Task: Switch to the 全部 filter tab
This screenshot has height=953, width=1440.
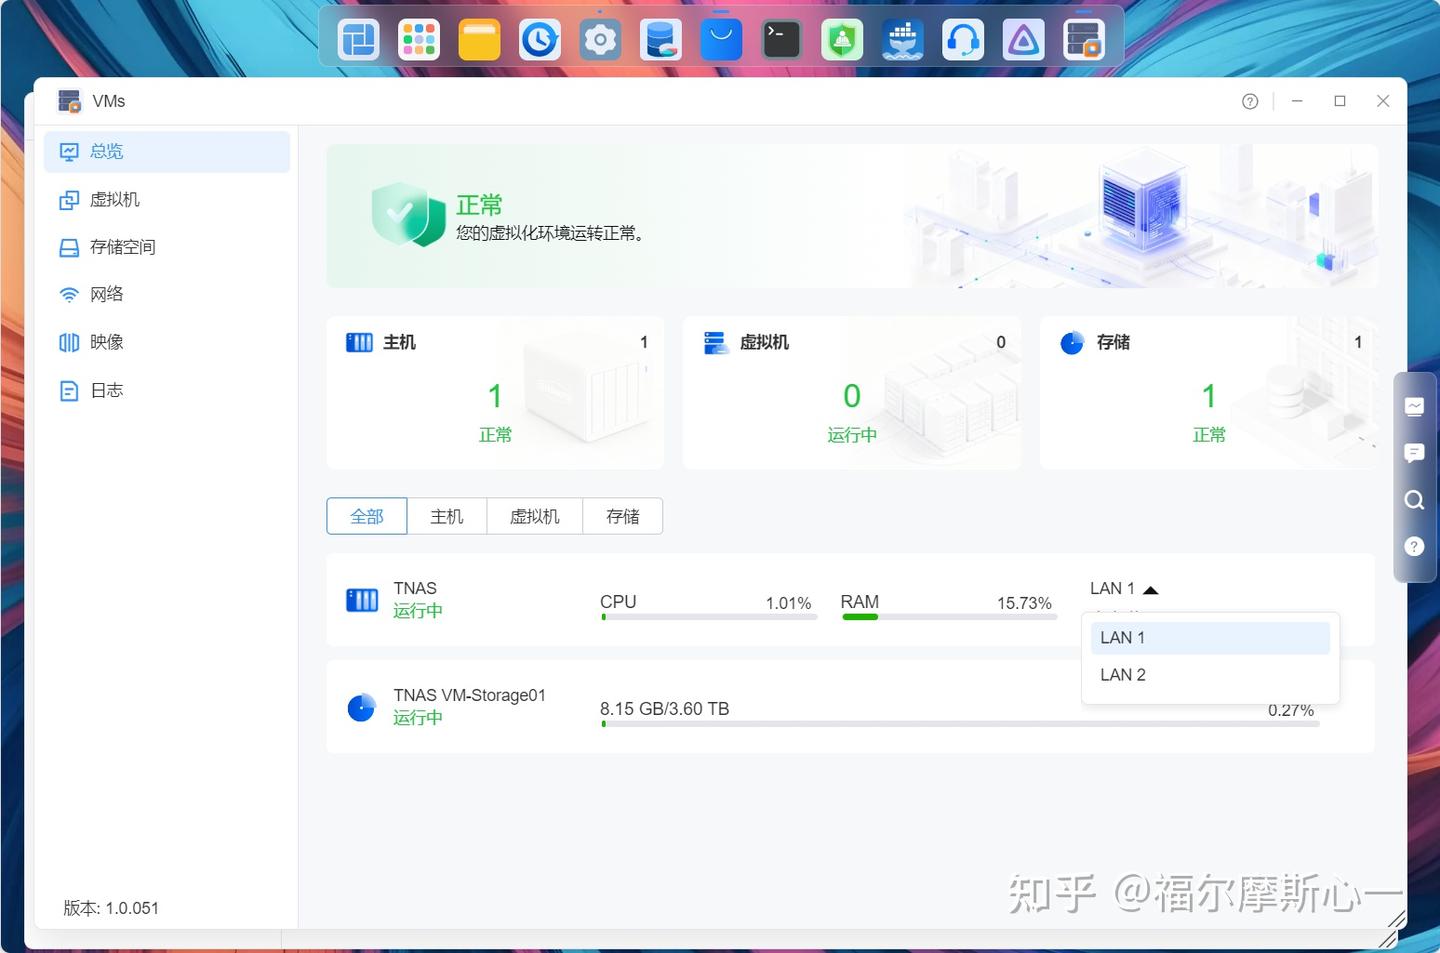Action: 367,516
